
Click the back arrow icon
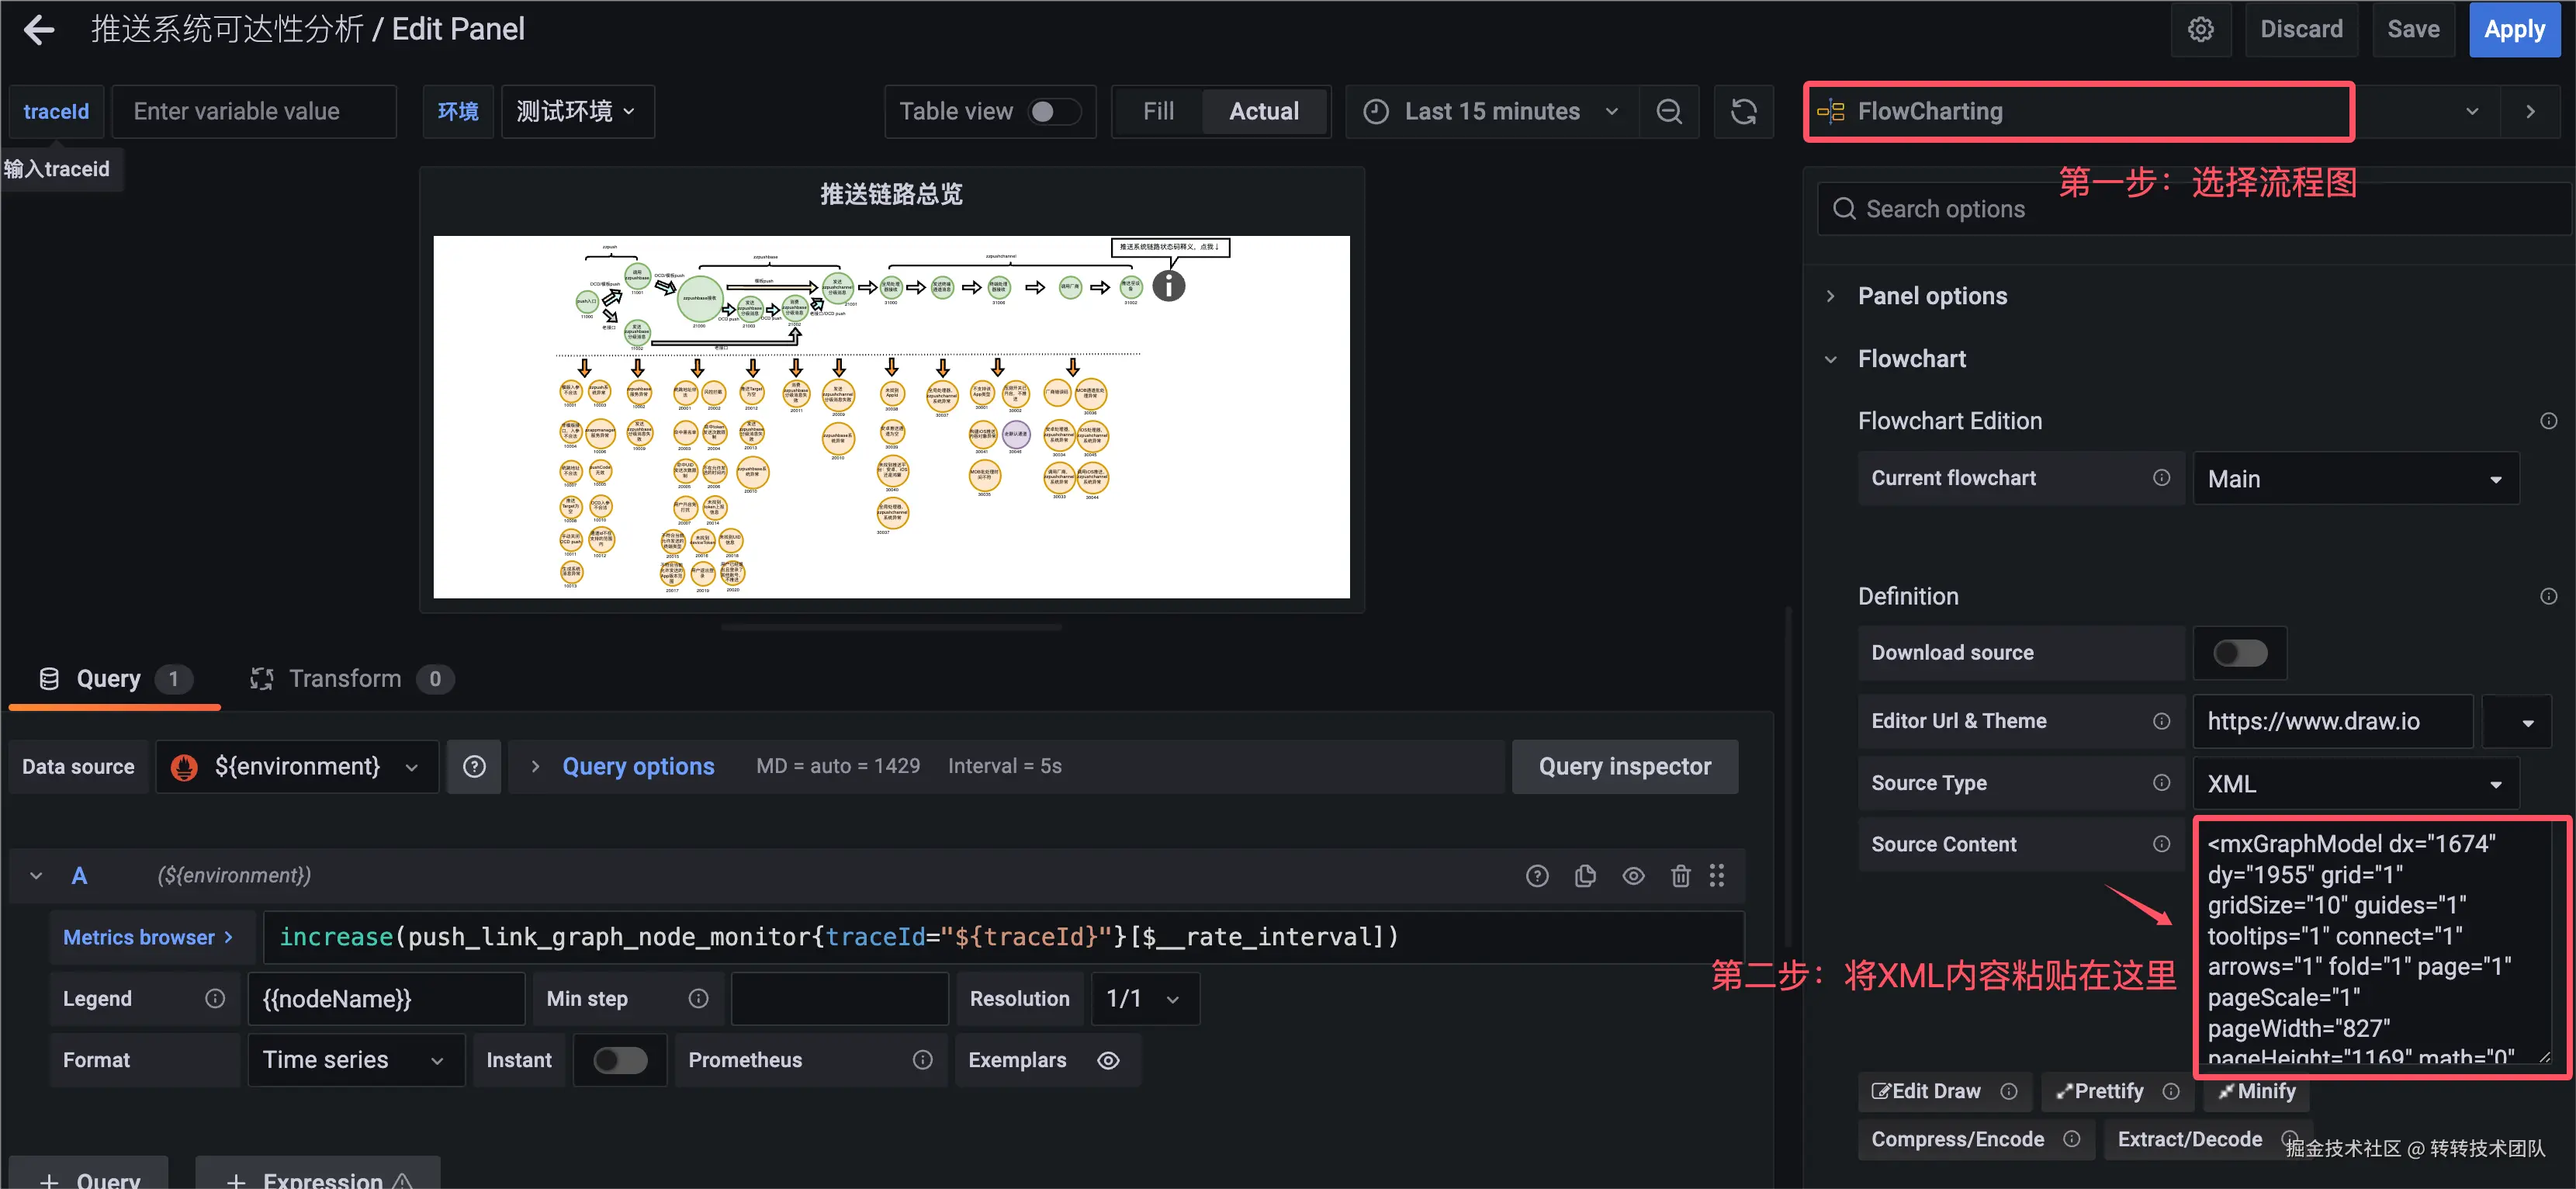(x=39, y=29)
